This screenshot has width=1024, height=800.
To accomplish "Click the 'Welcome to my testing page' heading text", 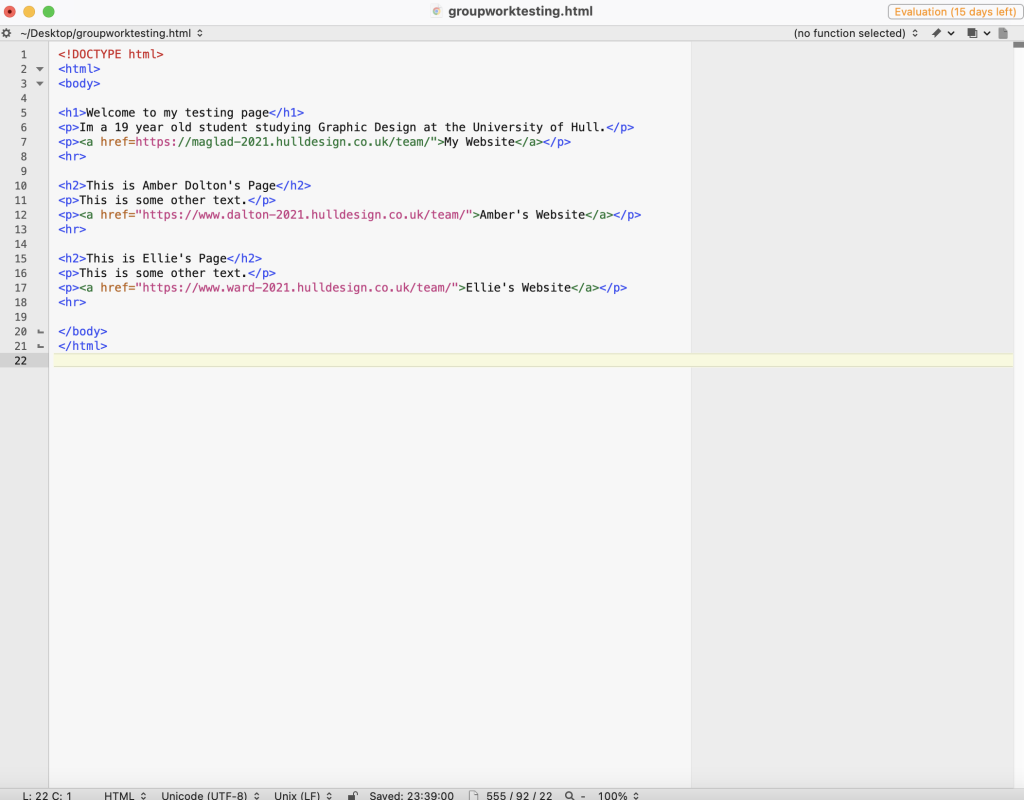I will pyautogui.click(x=177, y=113).
